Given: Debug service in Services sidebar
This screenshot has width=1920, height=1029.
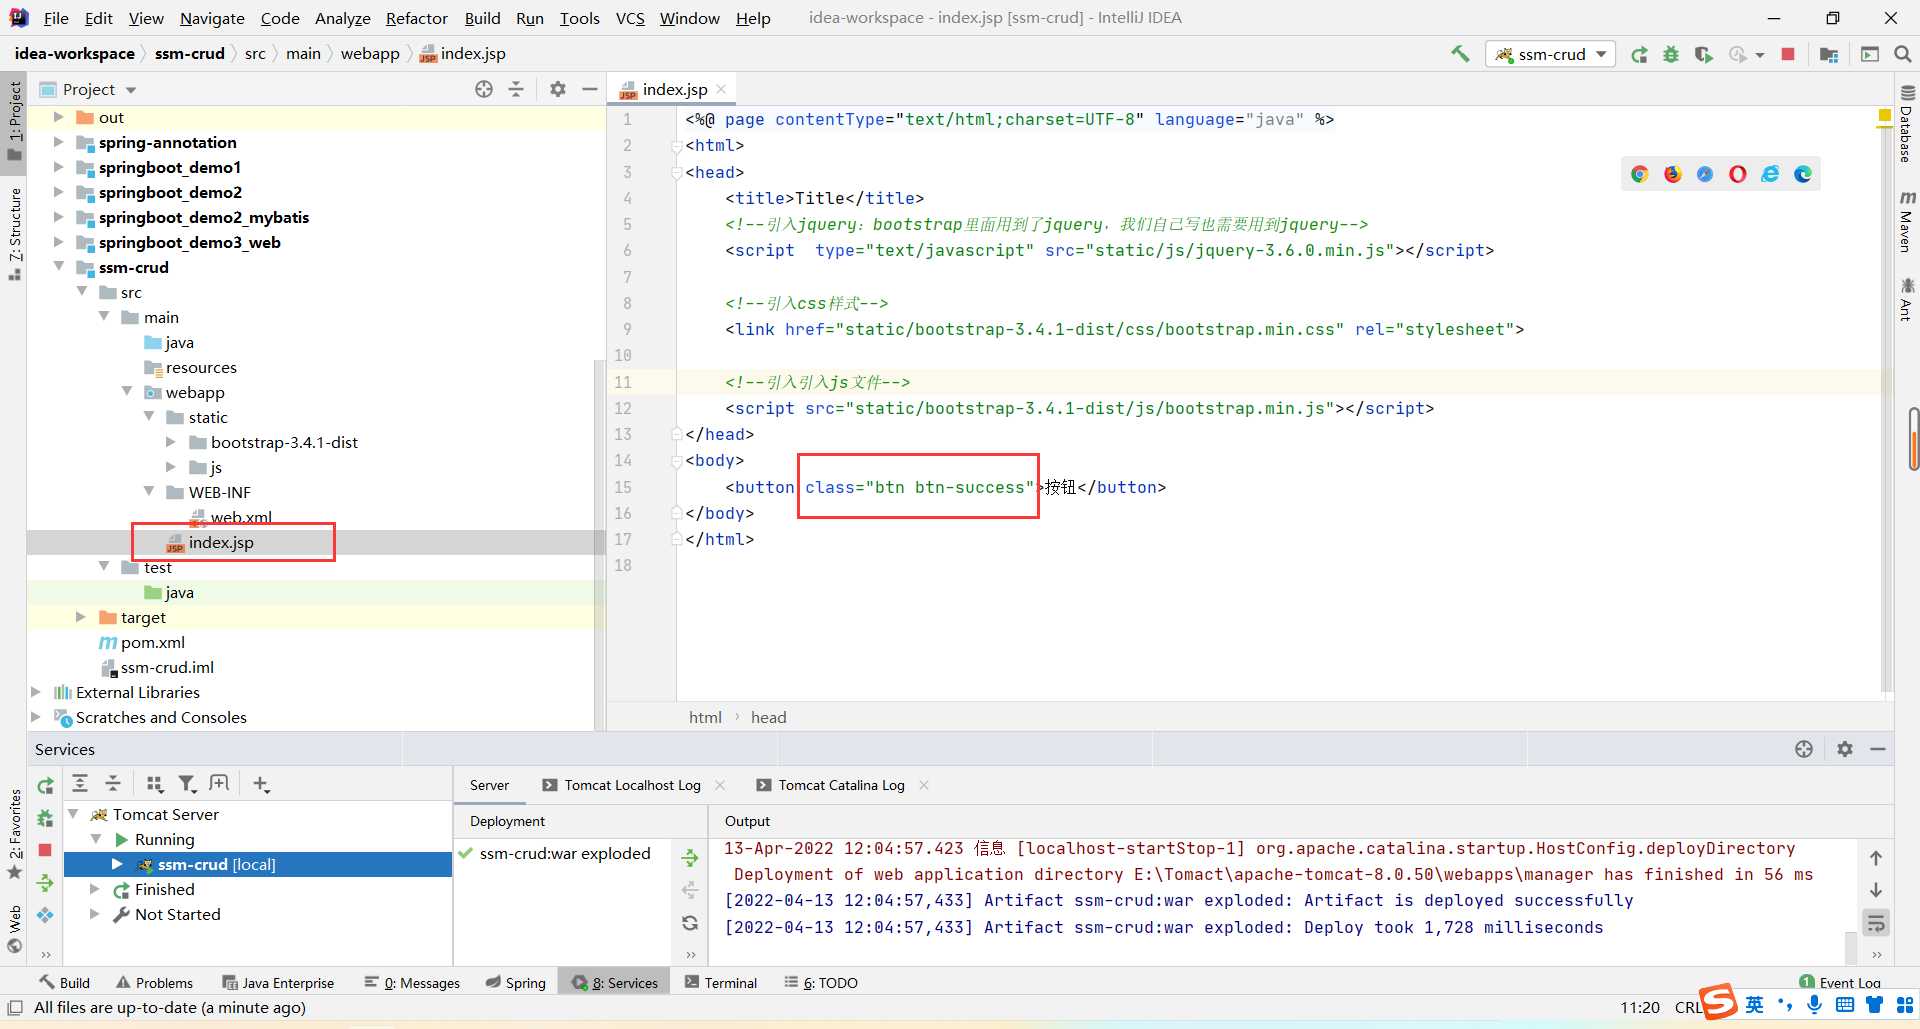Looking at the screenshot, I should pyautogui.click(x=45, y=818).
